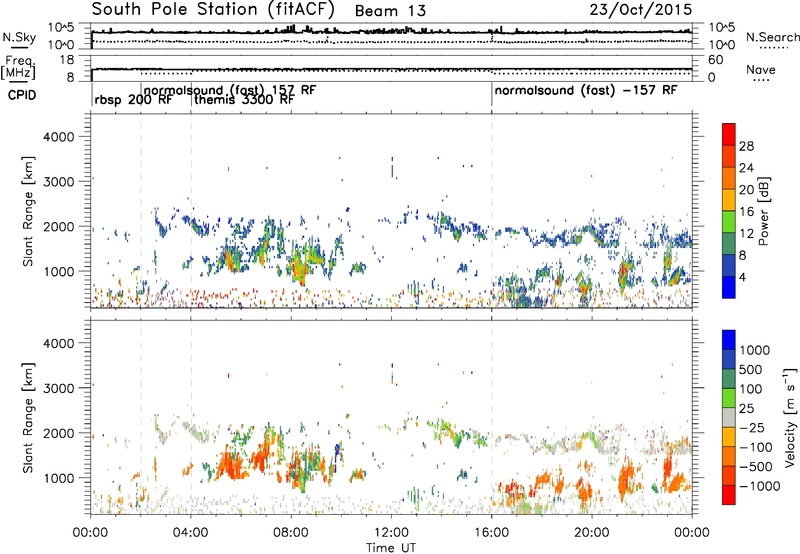Click the '16' power colorbar tick
This screenshot has width=800, height=554.
(746, 212)
